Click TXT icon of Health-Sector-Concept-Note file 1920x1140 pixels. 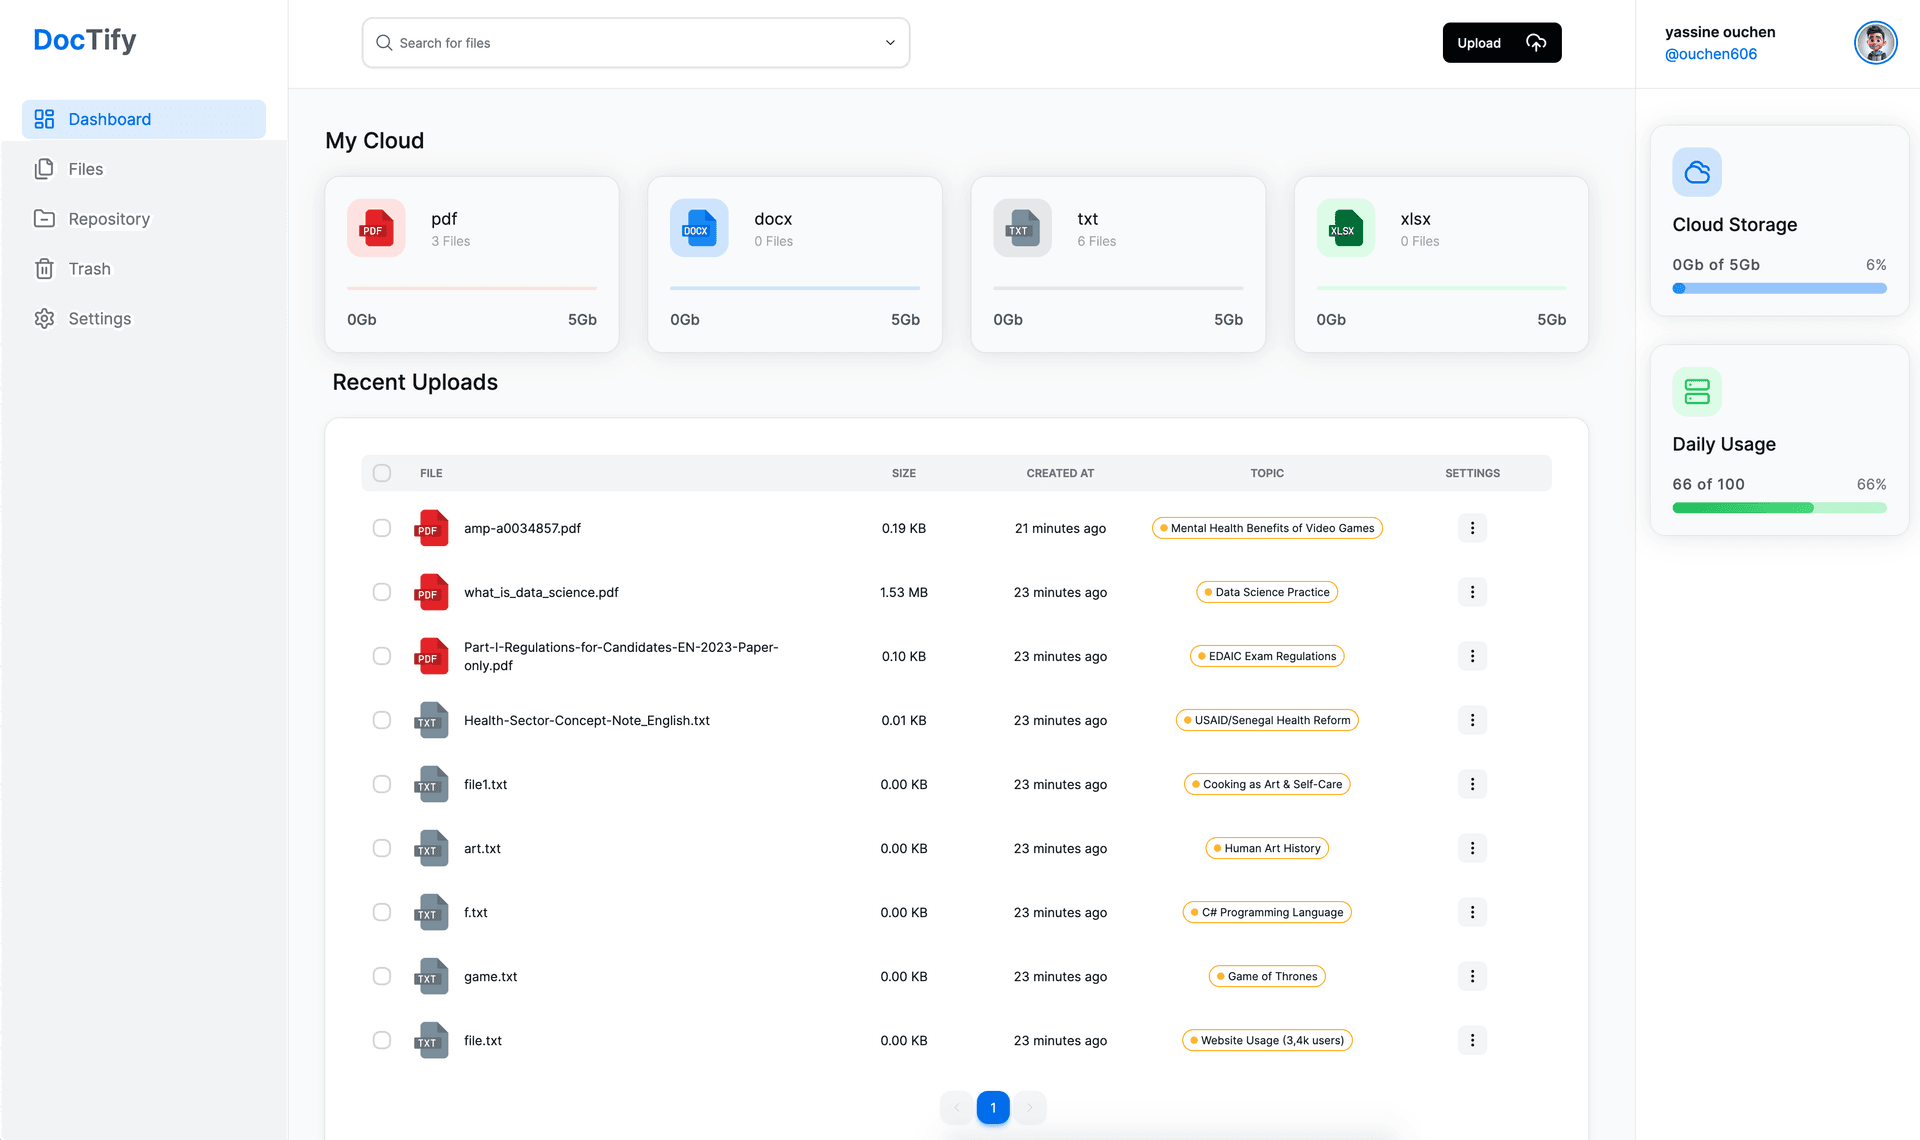(431, 720)
